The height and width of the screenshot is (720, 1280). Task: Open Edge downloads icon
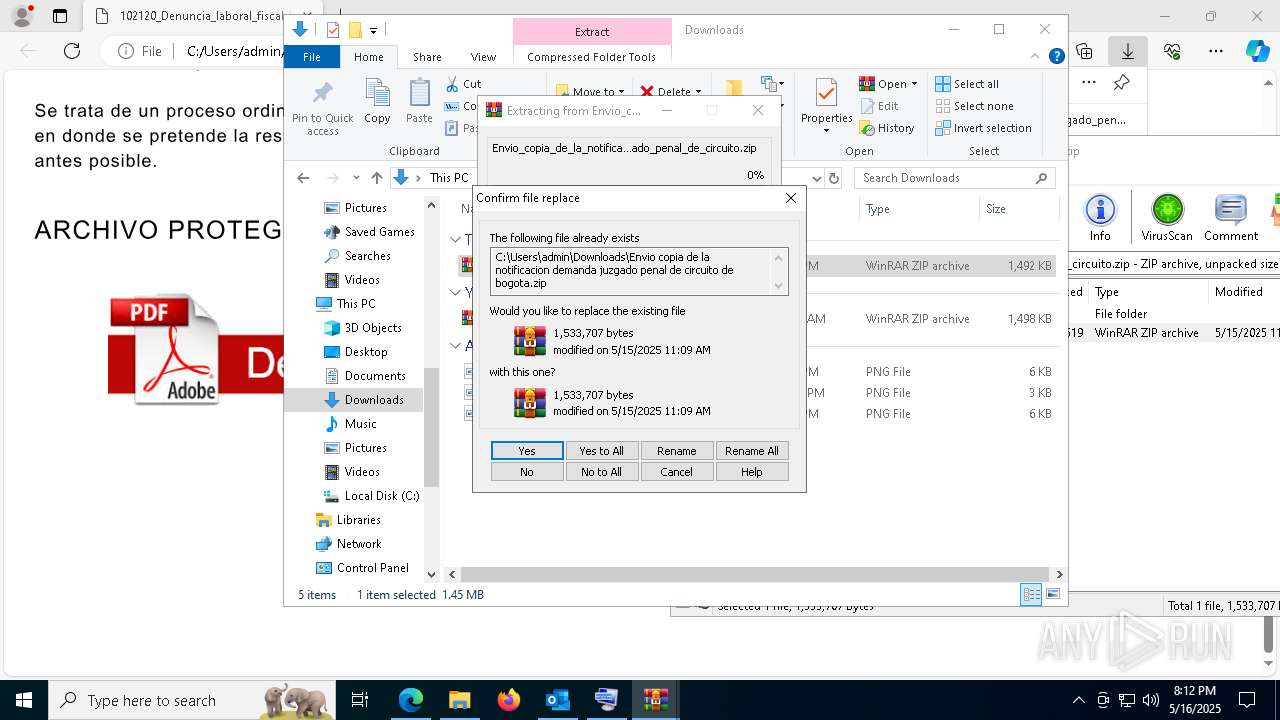[x=1128, y=51]
